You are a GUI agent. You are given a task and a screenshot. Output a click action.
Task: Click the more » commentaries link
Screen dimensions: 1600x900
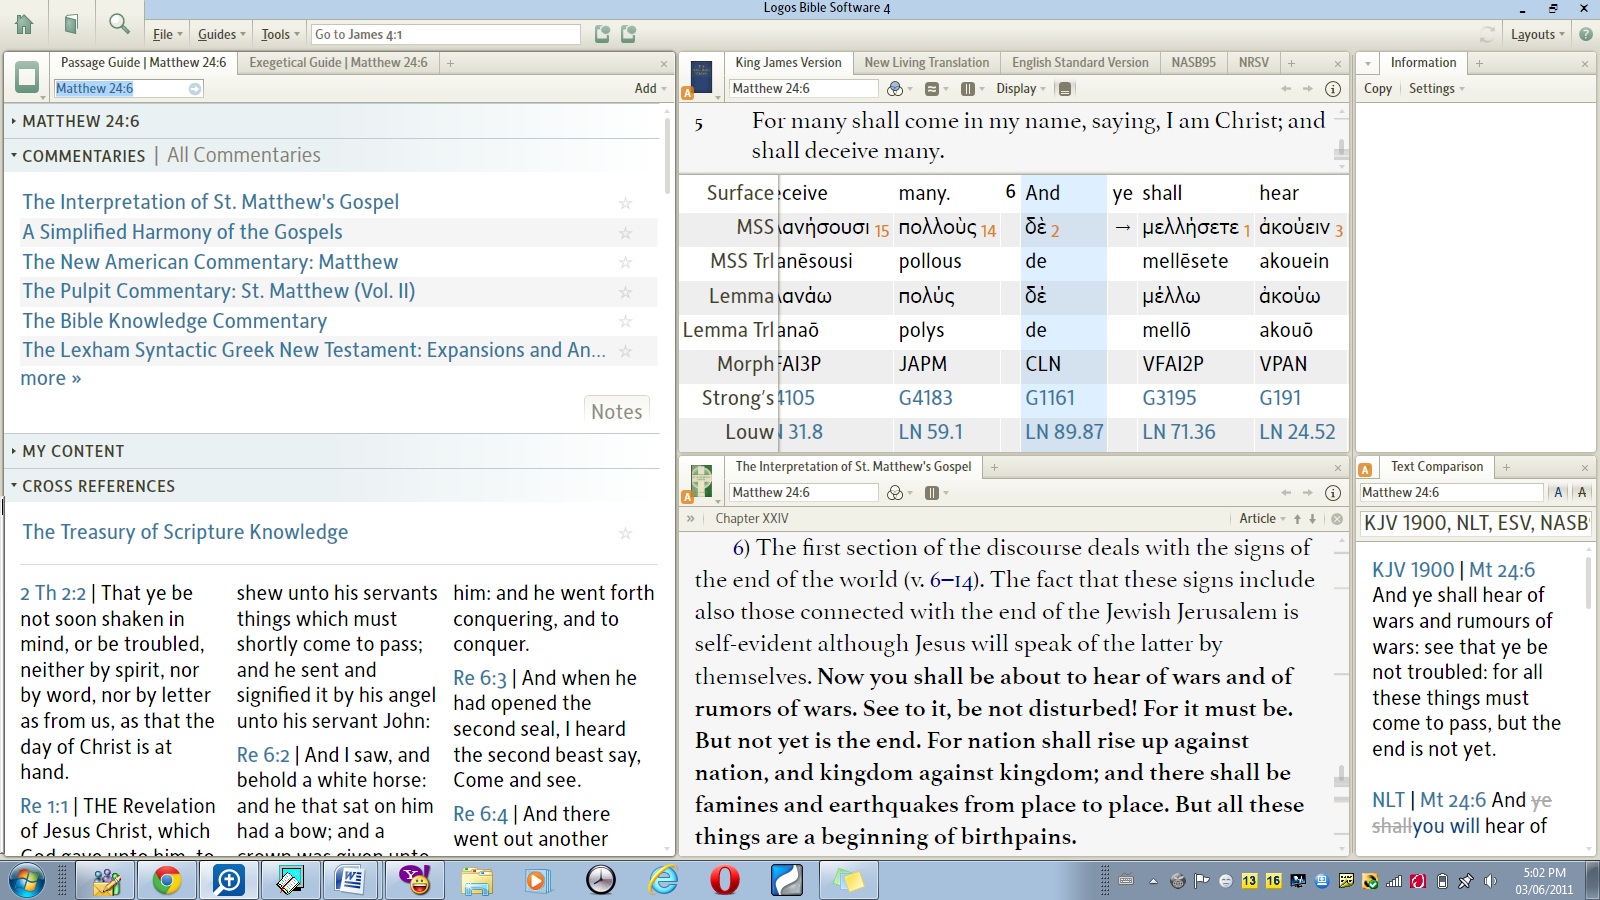[x=51, y=378]
